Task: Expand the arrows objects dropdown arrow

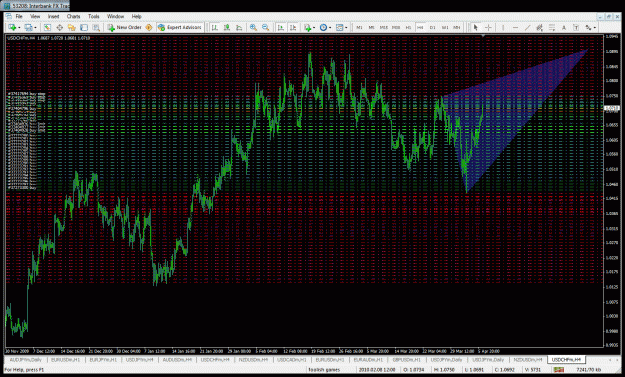Action: [x=595, y=27]
